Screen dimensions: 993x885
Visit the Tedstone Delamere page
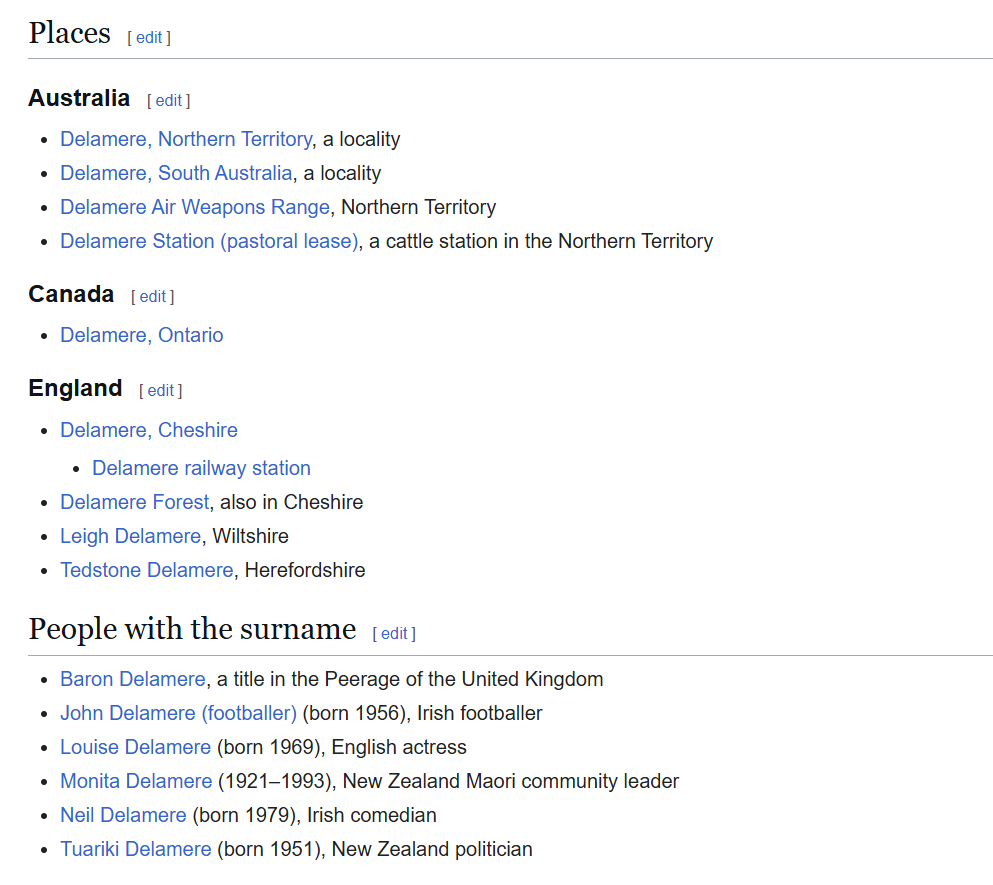[x=146, y=570]
